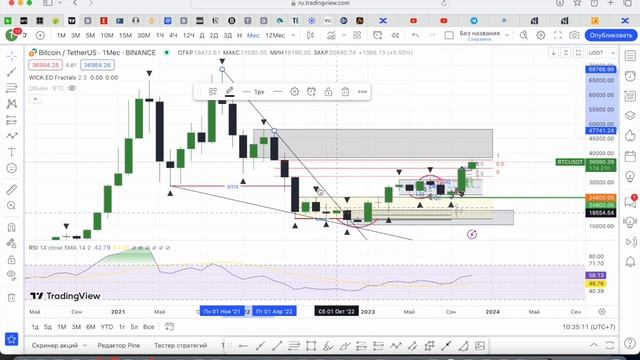This screenshot has height=360, width=640.
Task: Delete selected drawing via floating toolbar trash
Action: (x=345, y=92)
